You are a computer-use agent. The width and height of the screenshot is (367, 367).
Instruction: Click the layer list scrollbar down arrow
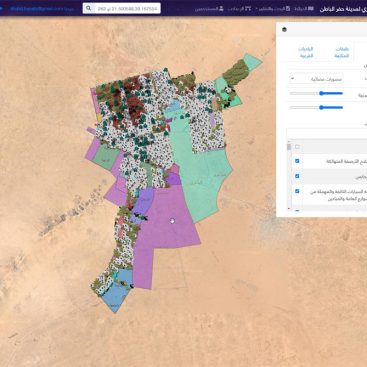point(289,208)
